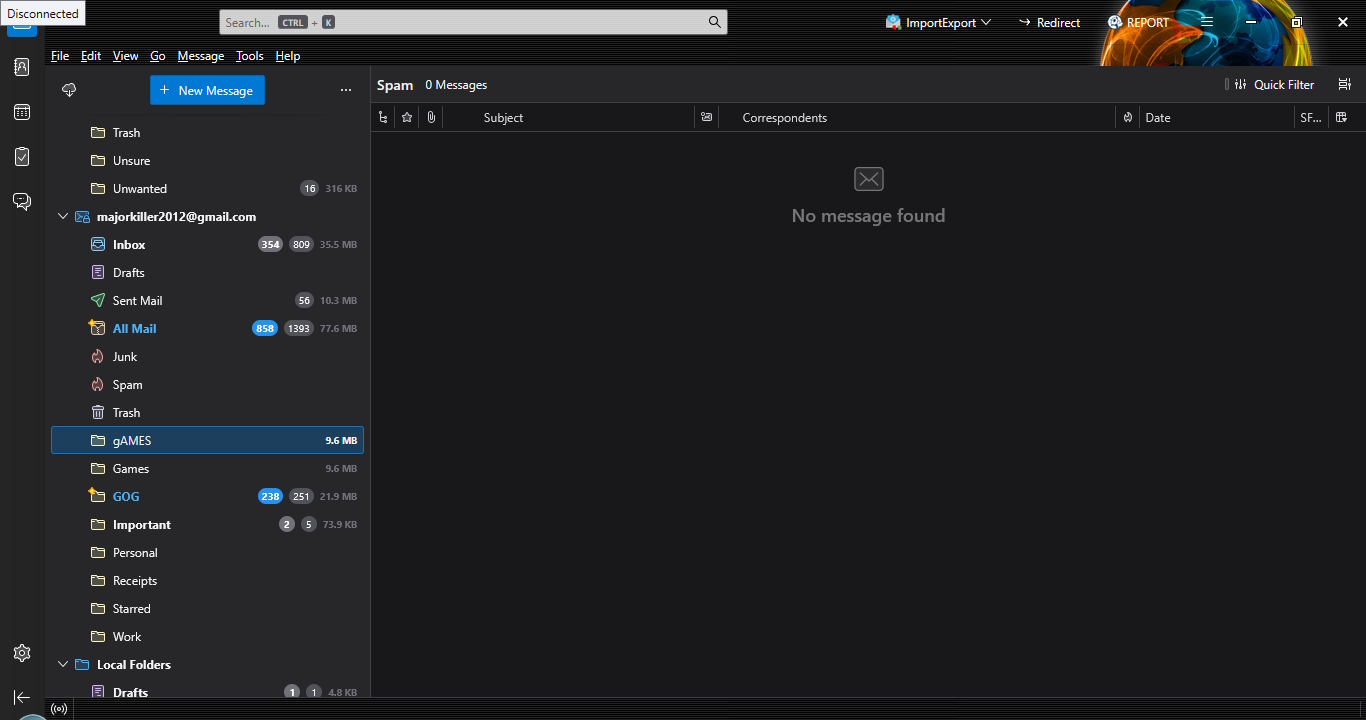Screen dimensions: 1366x720
Task: Toggle the Quick Filter bar
Action: point(1275,85)
